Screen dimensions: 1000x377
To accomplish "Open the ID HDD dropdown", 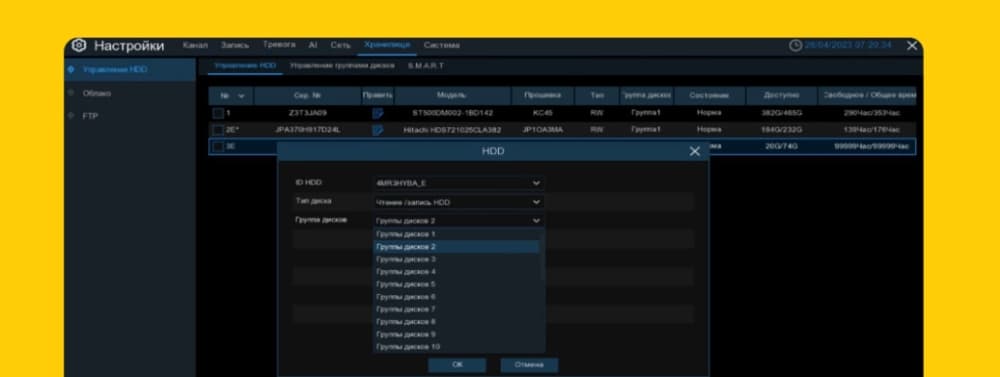I will click(x=459, y=184).
